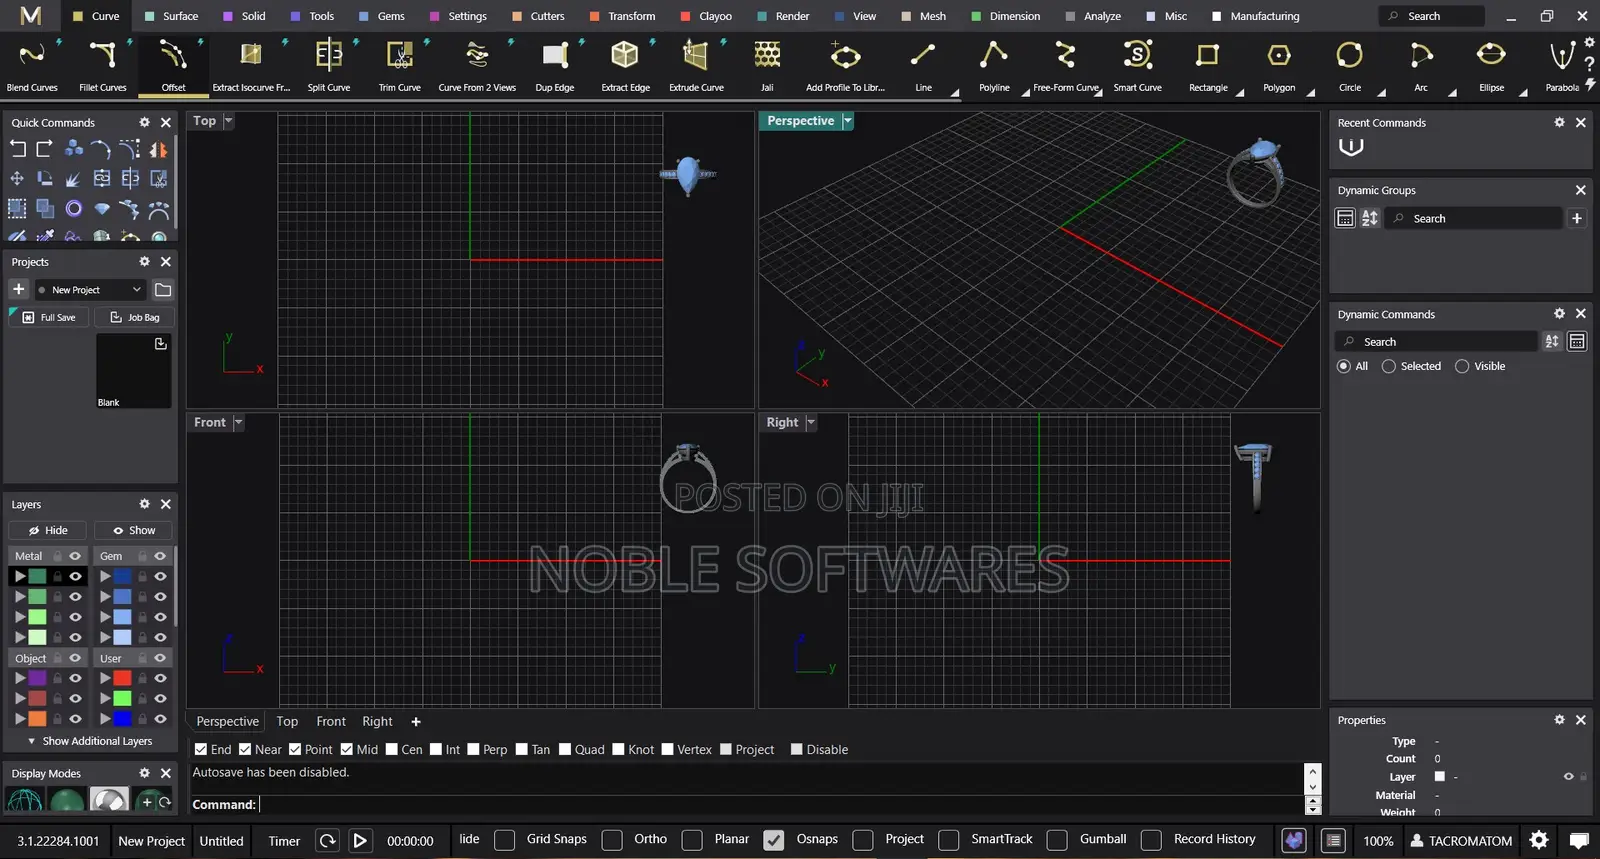Open Curve From 2 Views tool
This screenshot has height=859, width=1600.
[477, 66]
